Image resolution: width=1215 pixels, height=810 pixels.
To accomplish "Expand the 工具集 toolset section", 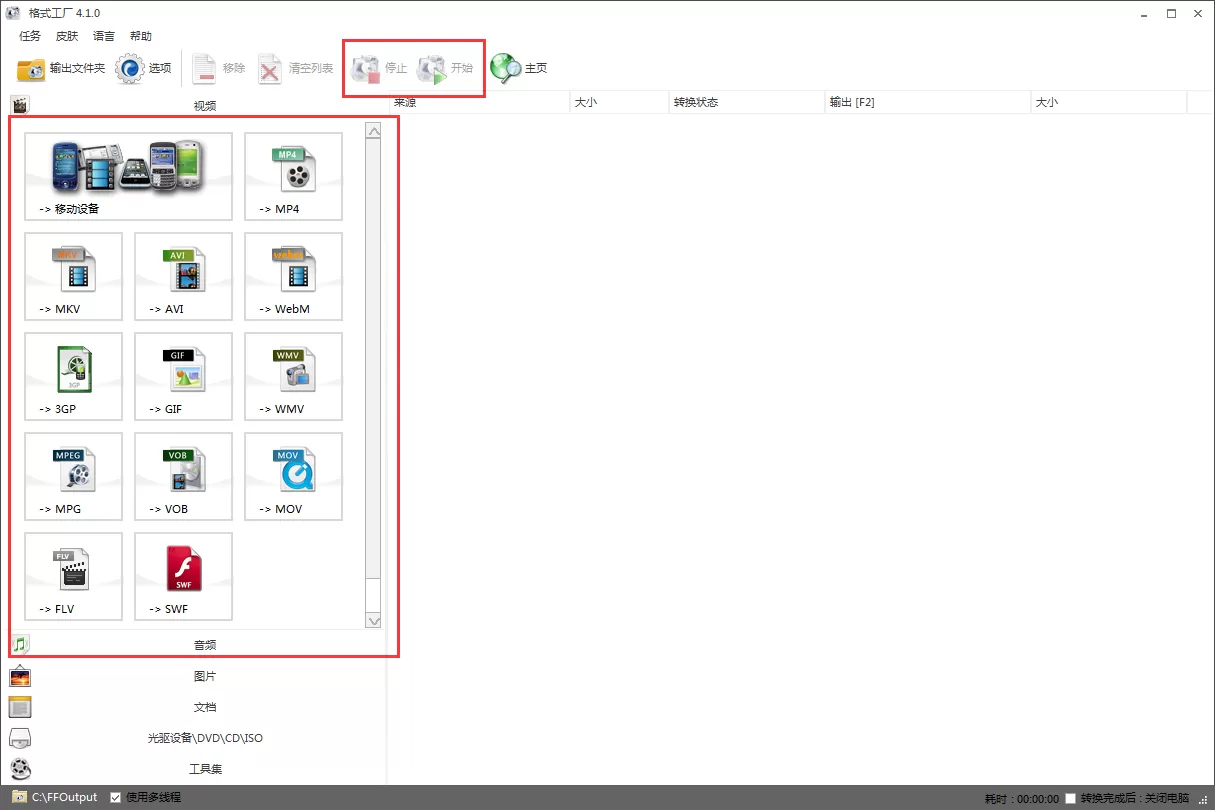I will click(x=197, y=769).
